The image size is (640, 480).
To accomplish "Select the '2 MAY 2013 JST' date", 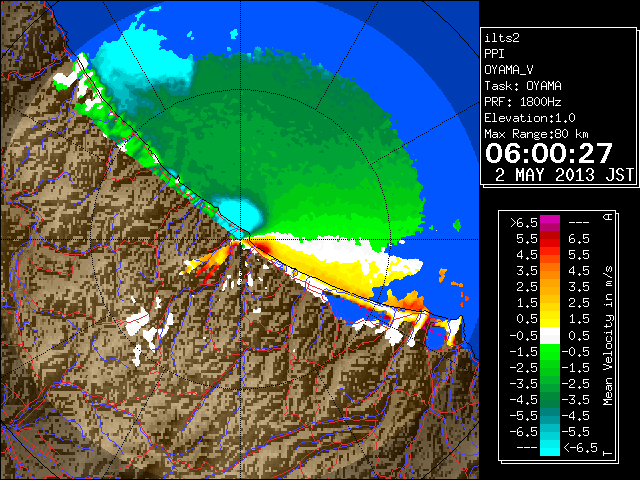I will coord(564,175).
